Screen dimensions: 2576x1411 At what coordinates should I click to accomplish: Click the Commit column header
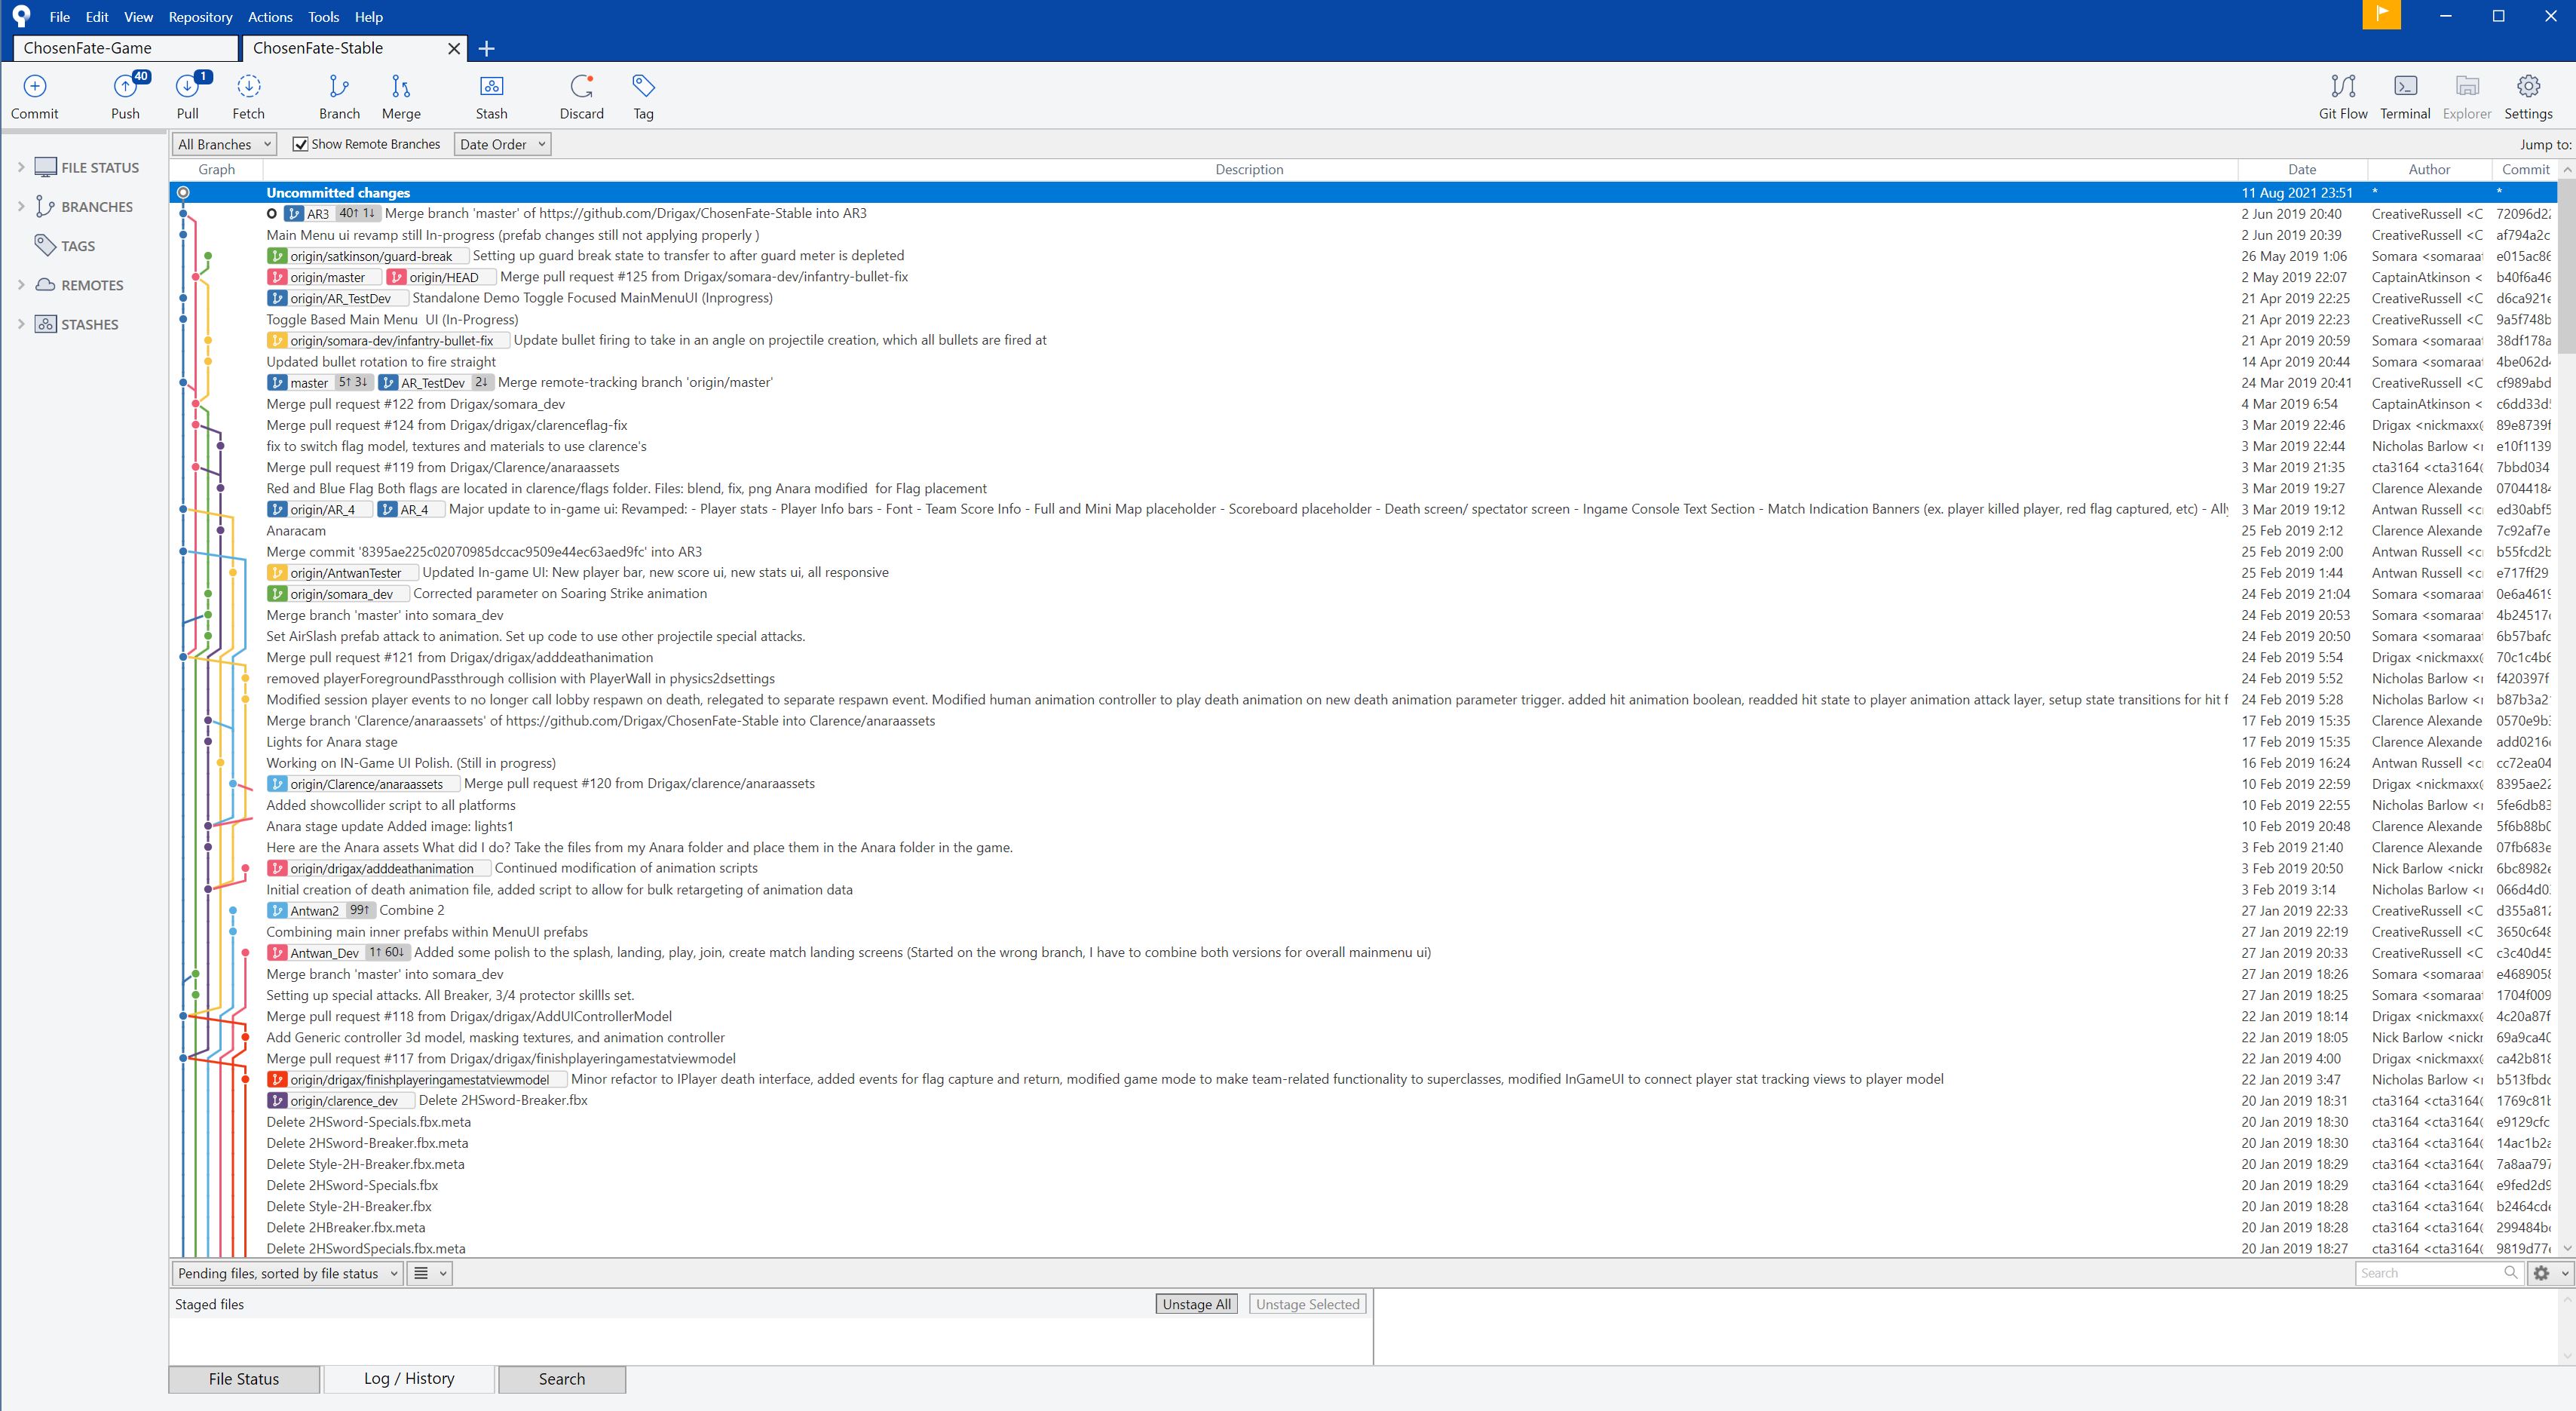point(2525,170)
